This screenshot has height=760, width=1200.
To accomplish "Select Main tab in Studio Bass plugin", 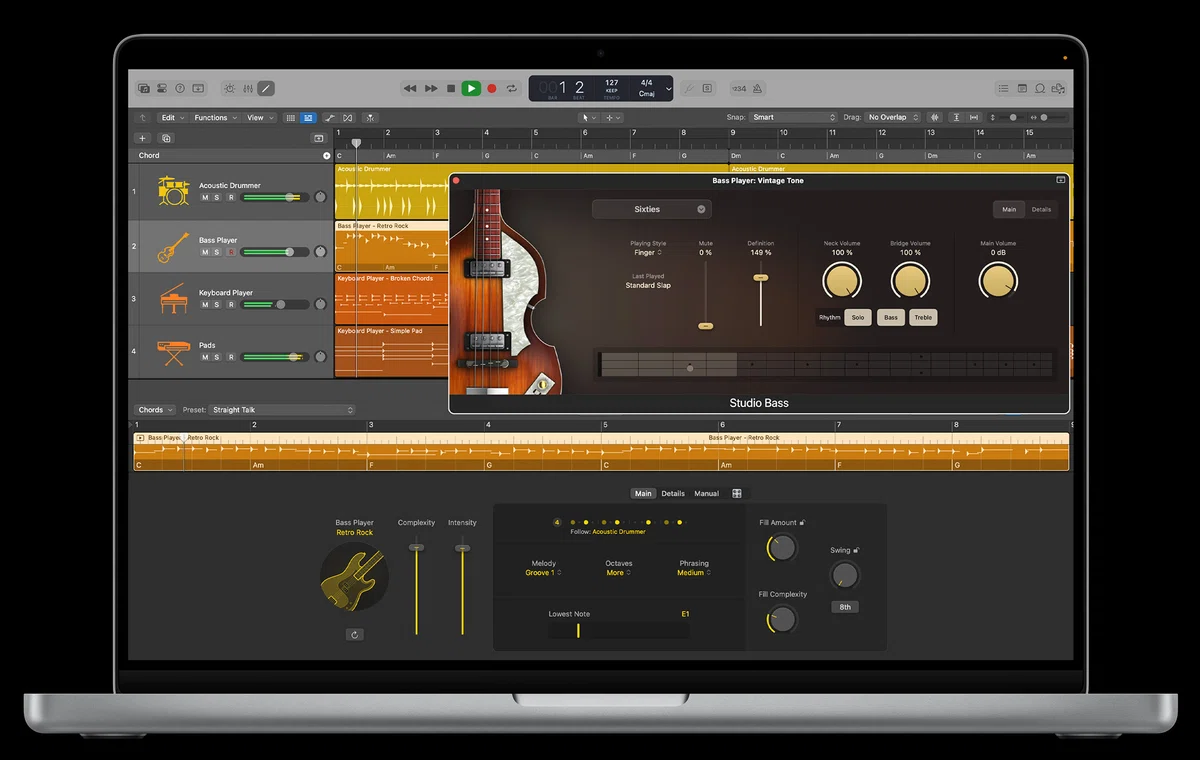I will coord(1009,209).
